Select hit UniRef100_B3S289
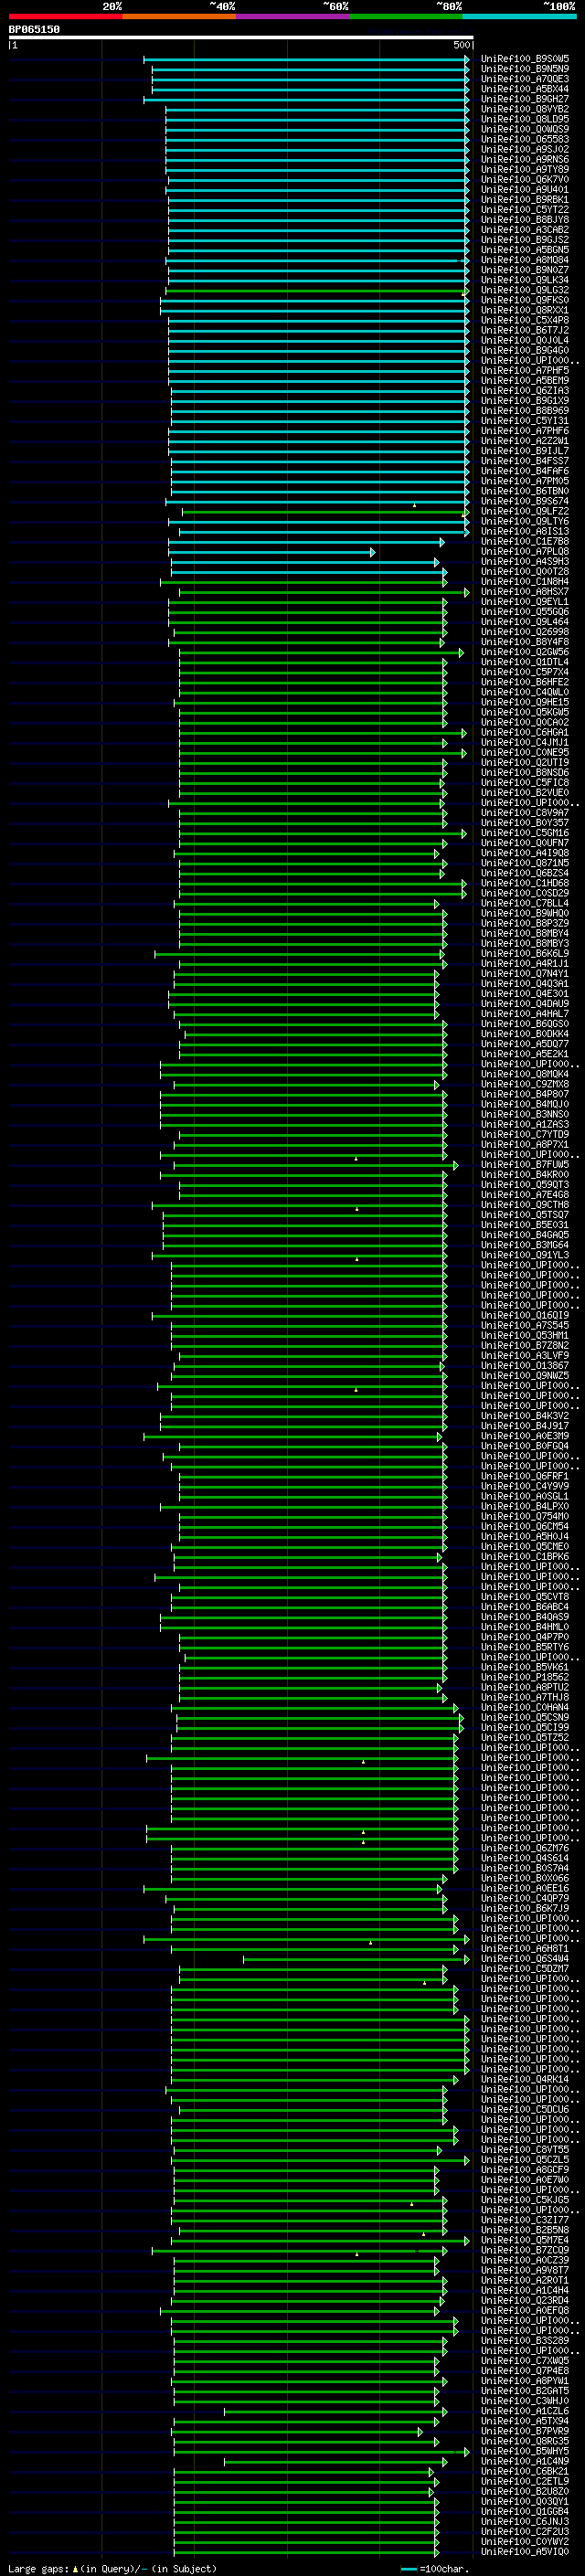The width and height of the screenshot is (585, 2576). point(525,2340)
